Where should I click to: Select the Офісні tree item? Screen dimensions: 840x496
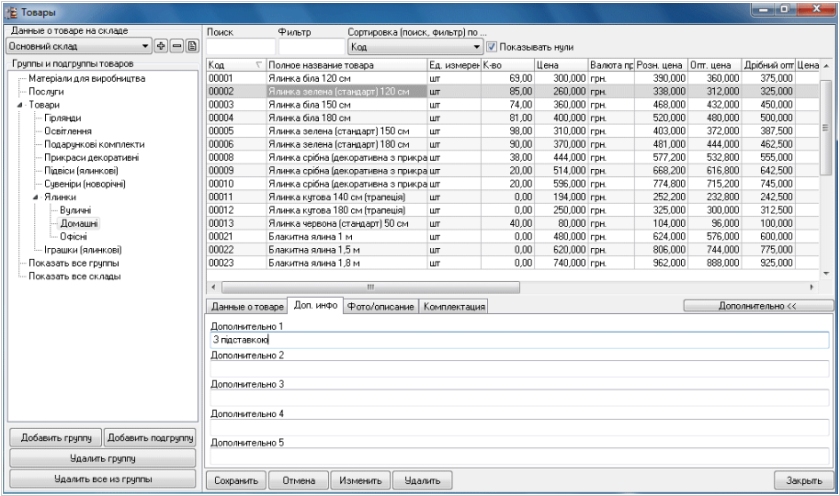click(73, 237)
